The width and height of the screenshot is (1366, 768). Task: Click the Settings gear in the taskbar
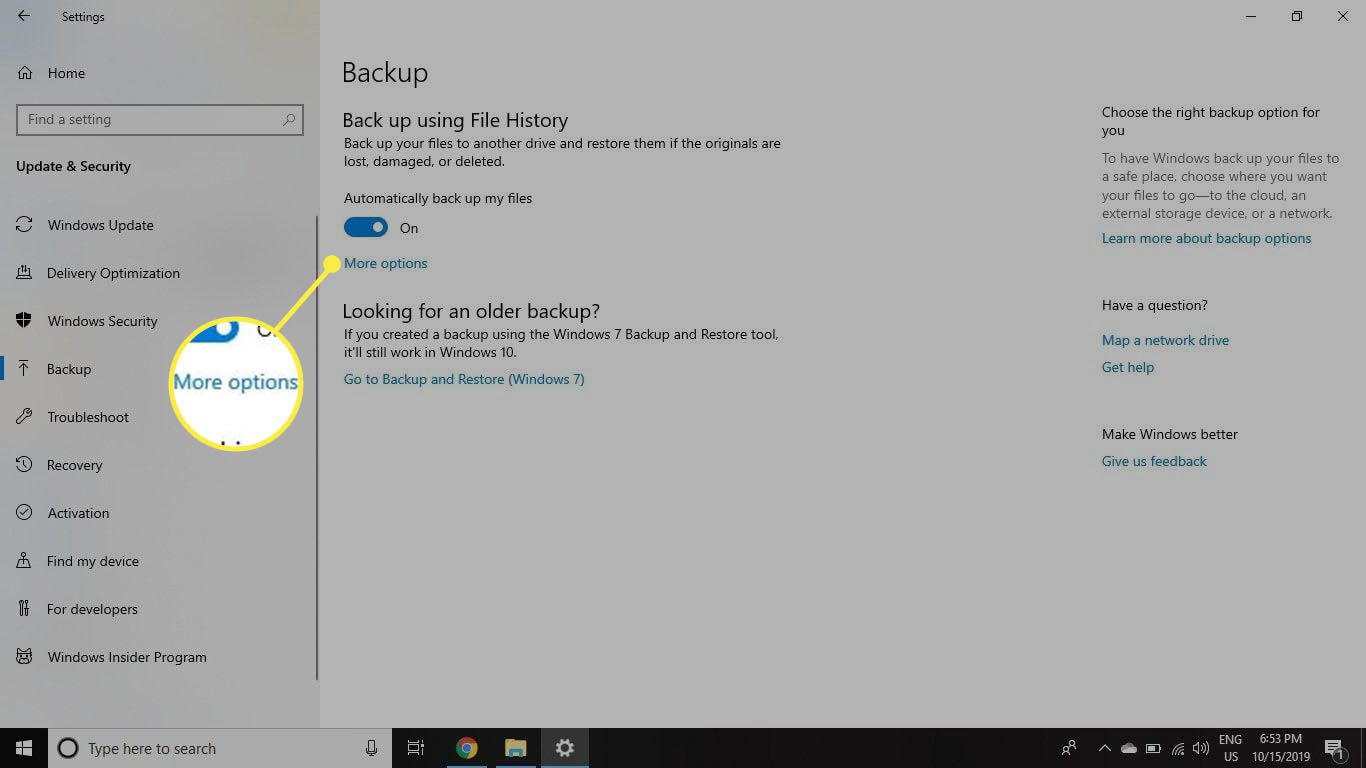pos(565,748)
